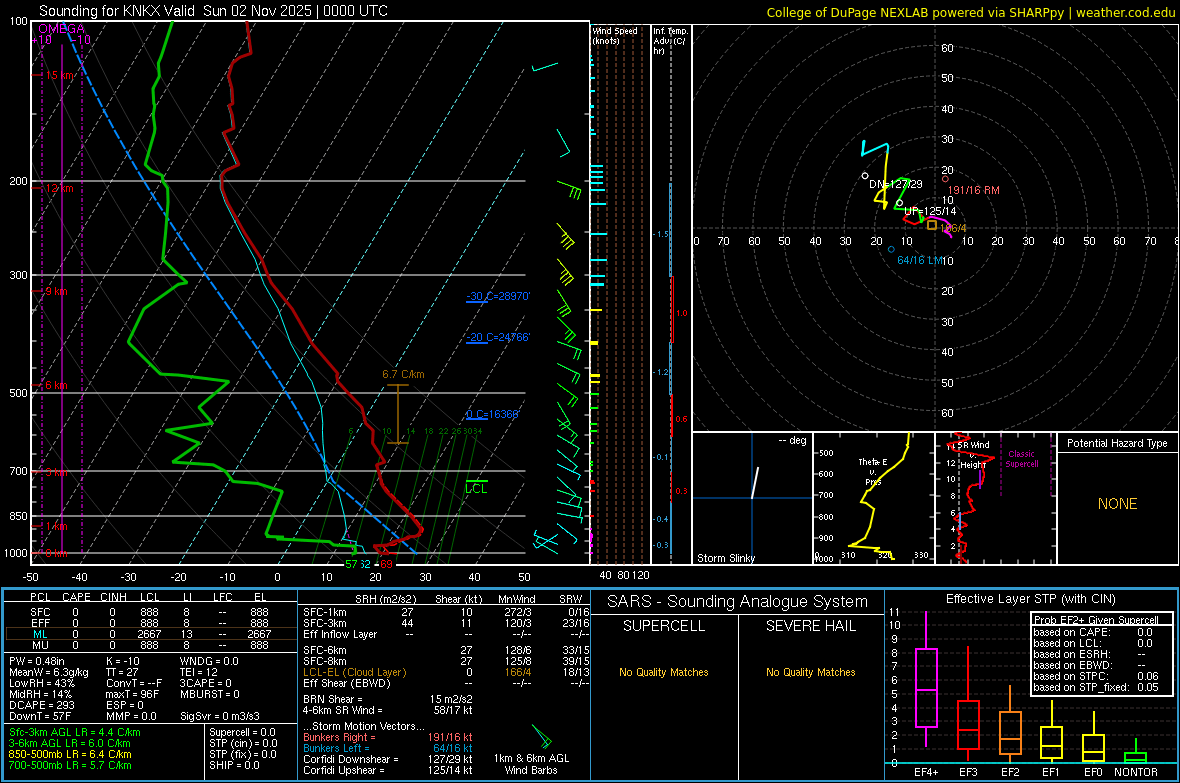The width and height of the screenshot is (1180, 783).
Task: Click the 'MeanW = 6.3g/kg' value
Action: [48, 672]
